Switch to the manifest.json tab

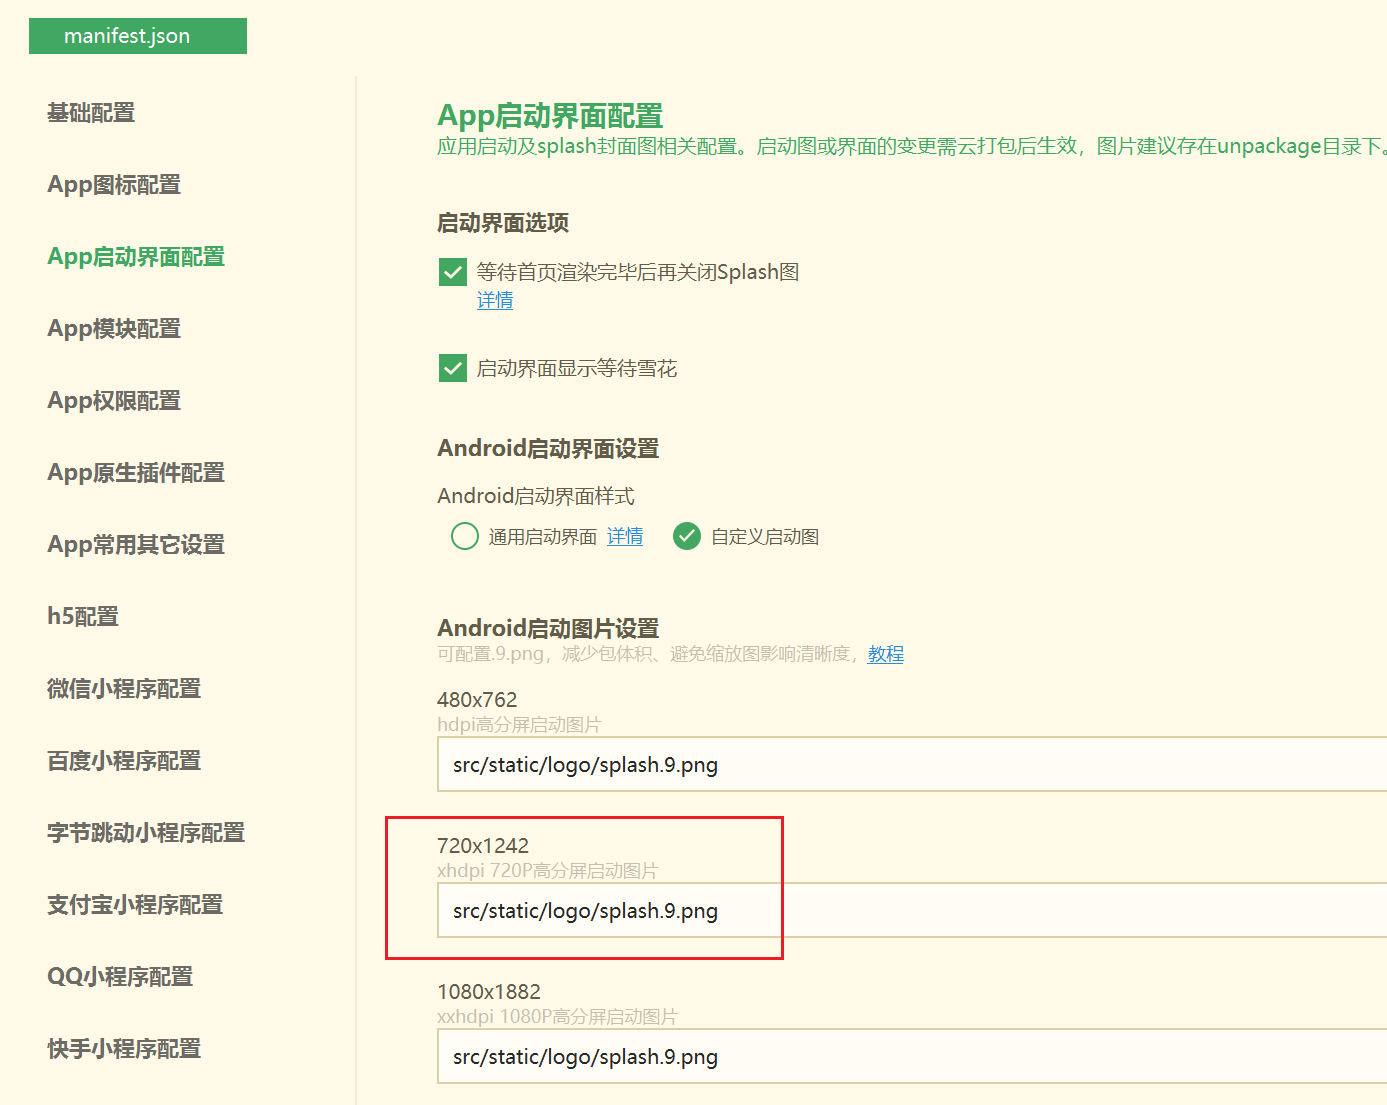pos(137,35)
